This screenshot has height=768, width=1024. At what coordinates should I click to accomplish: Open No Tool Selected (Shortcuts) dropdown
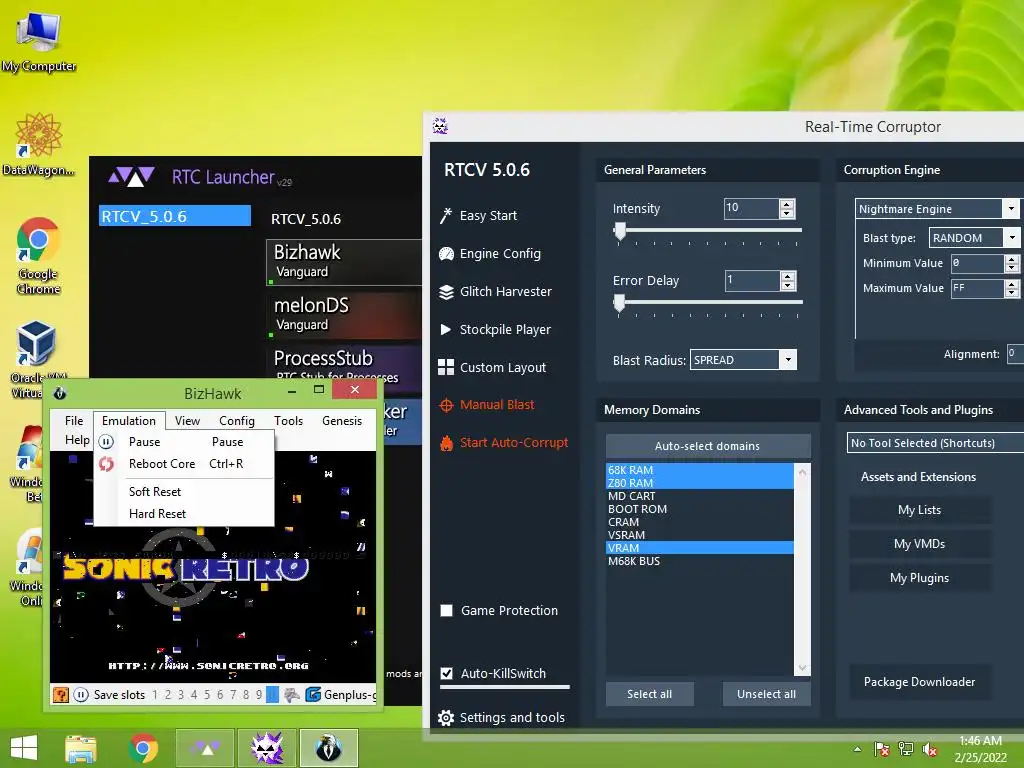coord(935,443)
